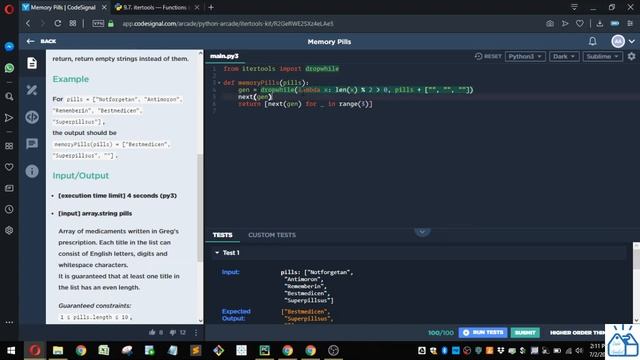The height and width of the screenshot is (360, 640).
Task: Open settings gear in the Opera sidebar
Action: [x=9, y=230]
